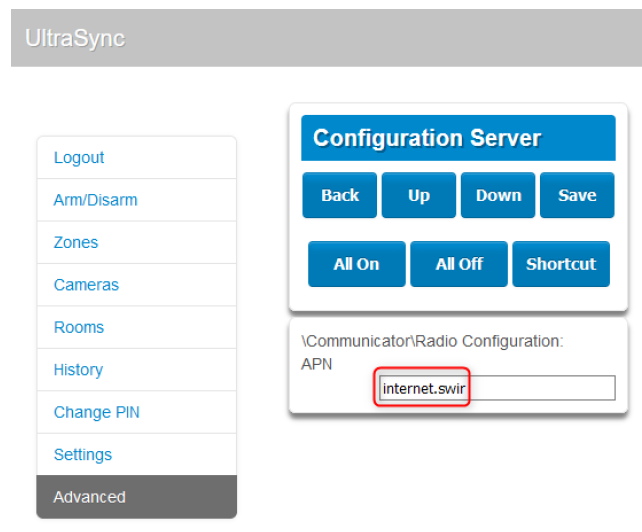Click the Up navigation button
Image resolution: width=642 pixels, height=532 pixels.
point(418,195)
